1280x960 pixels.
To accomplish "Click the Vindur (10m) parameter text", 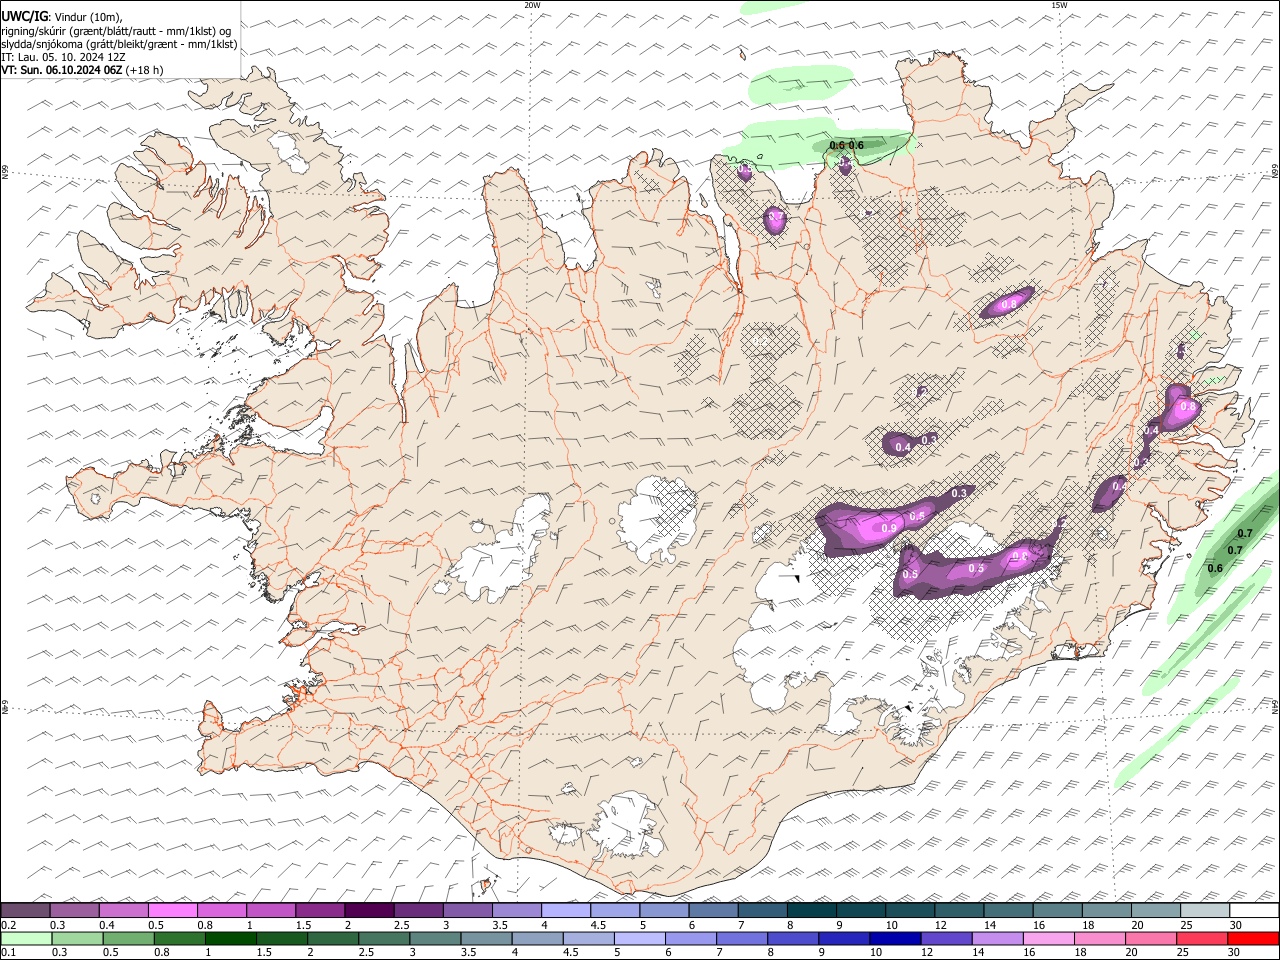I will click(89, 17).
